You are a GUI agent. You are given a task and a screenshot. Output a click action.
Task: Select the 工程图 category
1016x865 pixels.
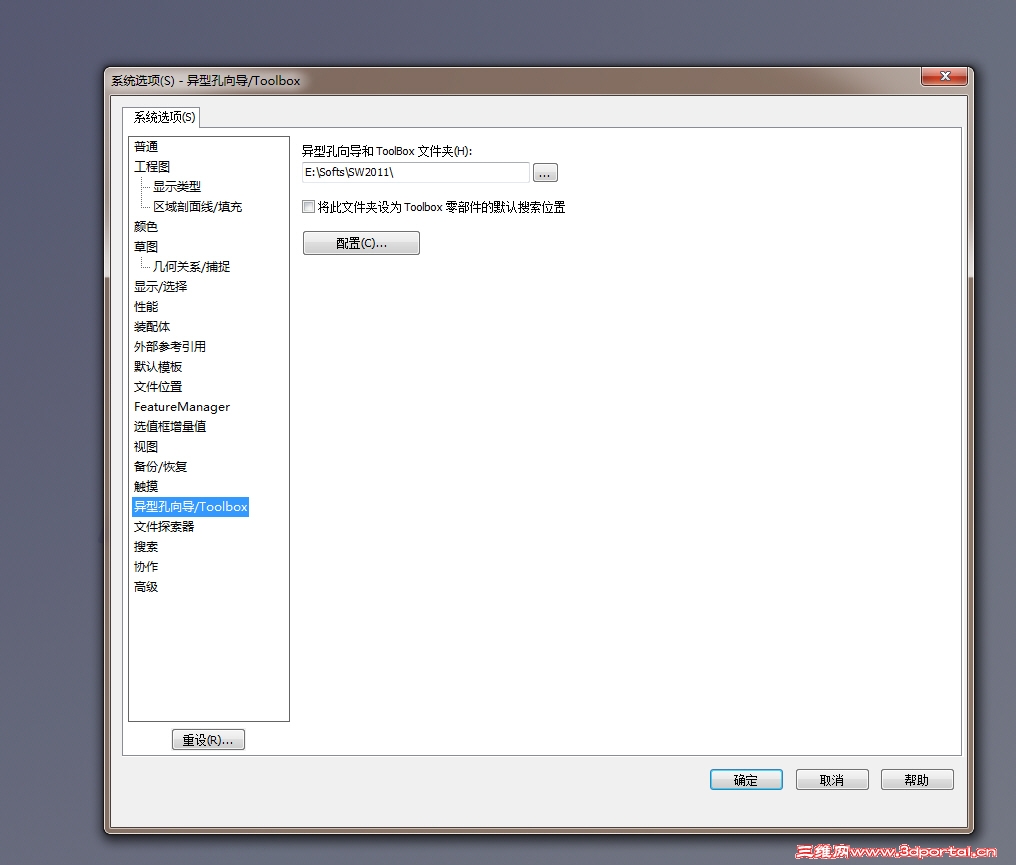[152, 167]
